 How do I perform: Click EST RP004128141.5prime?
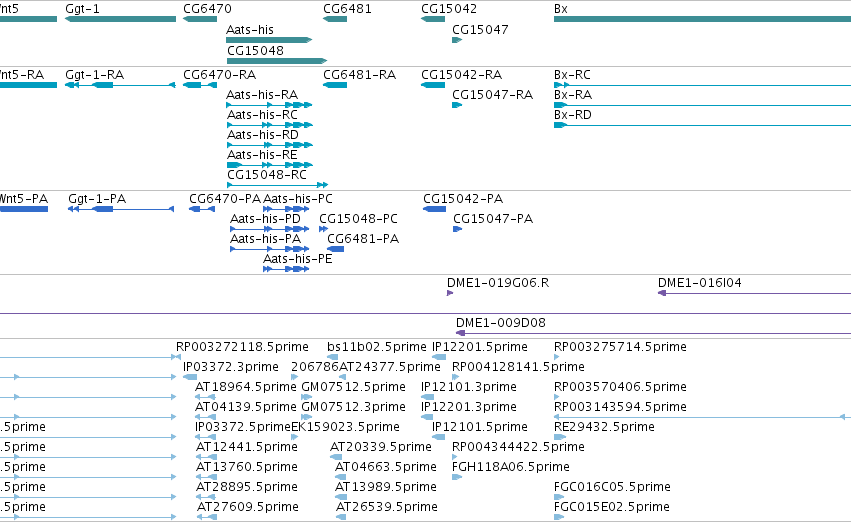click(x=518, y=367)
